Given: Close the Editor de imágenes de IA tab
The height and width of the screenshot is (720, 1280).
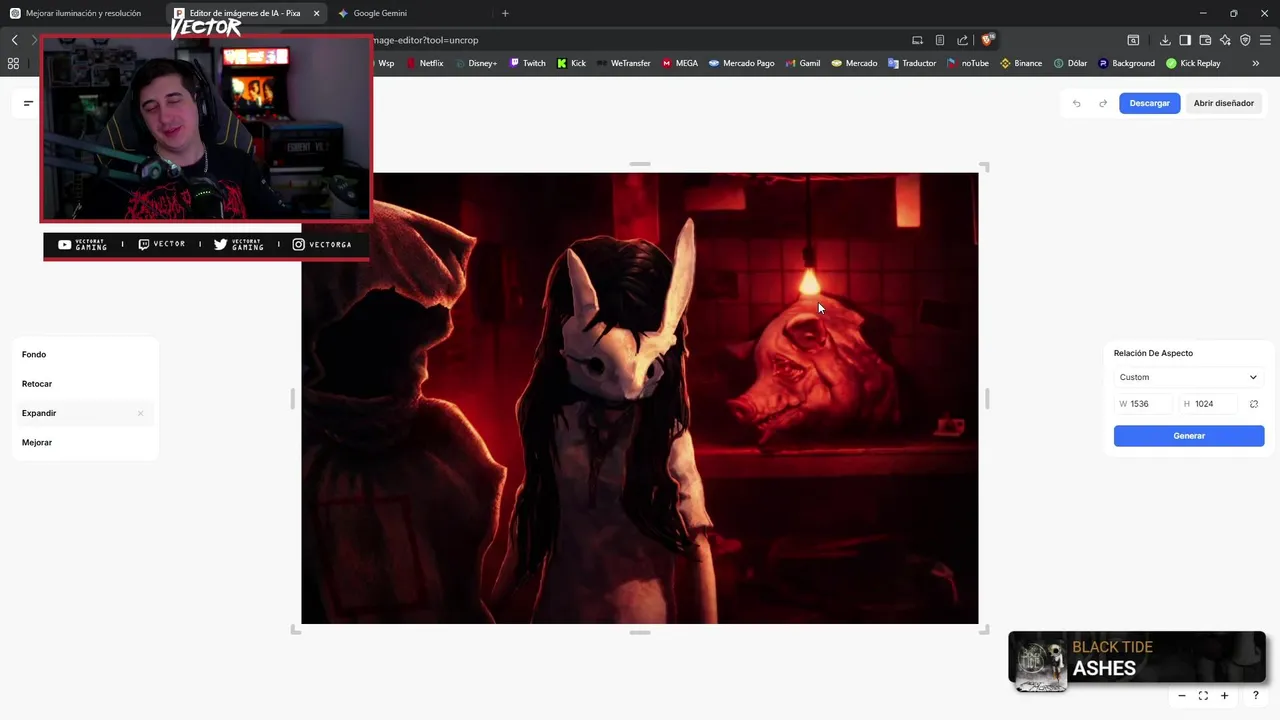Looking at the screenshot, I should point(317,13).
